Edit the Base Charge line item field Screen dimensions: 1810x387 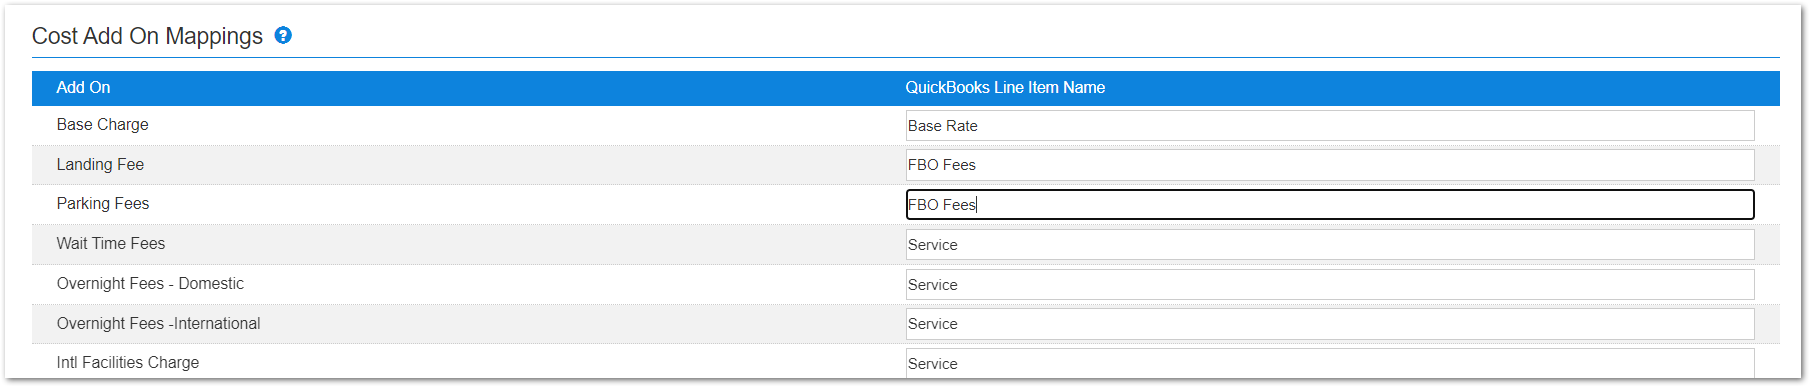pos(1330,126)
